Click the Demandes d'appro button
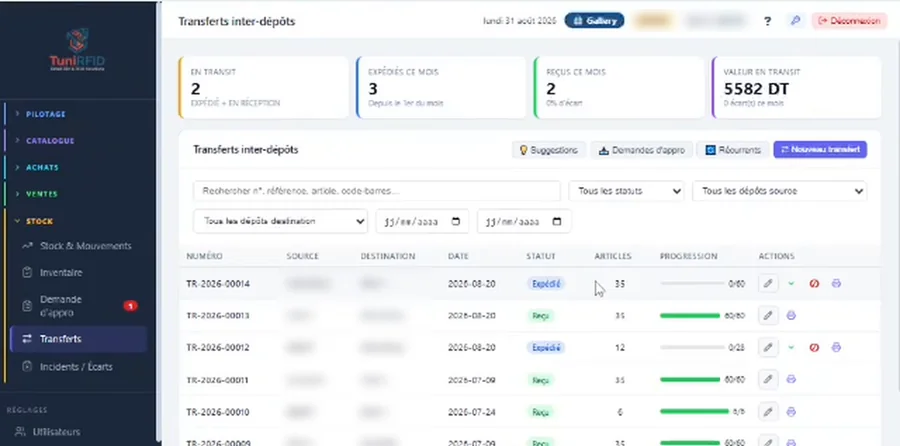The height and width of the screenshot is (446, 900). point(641,150)
